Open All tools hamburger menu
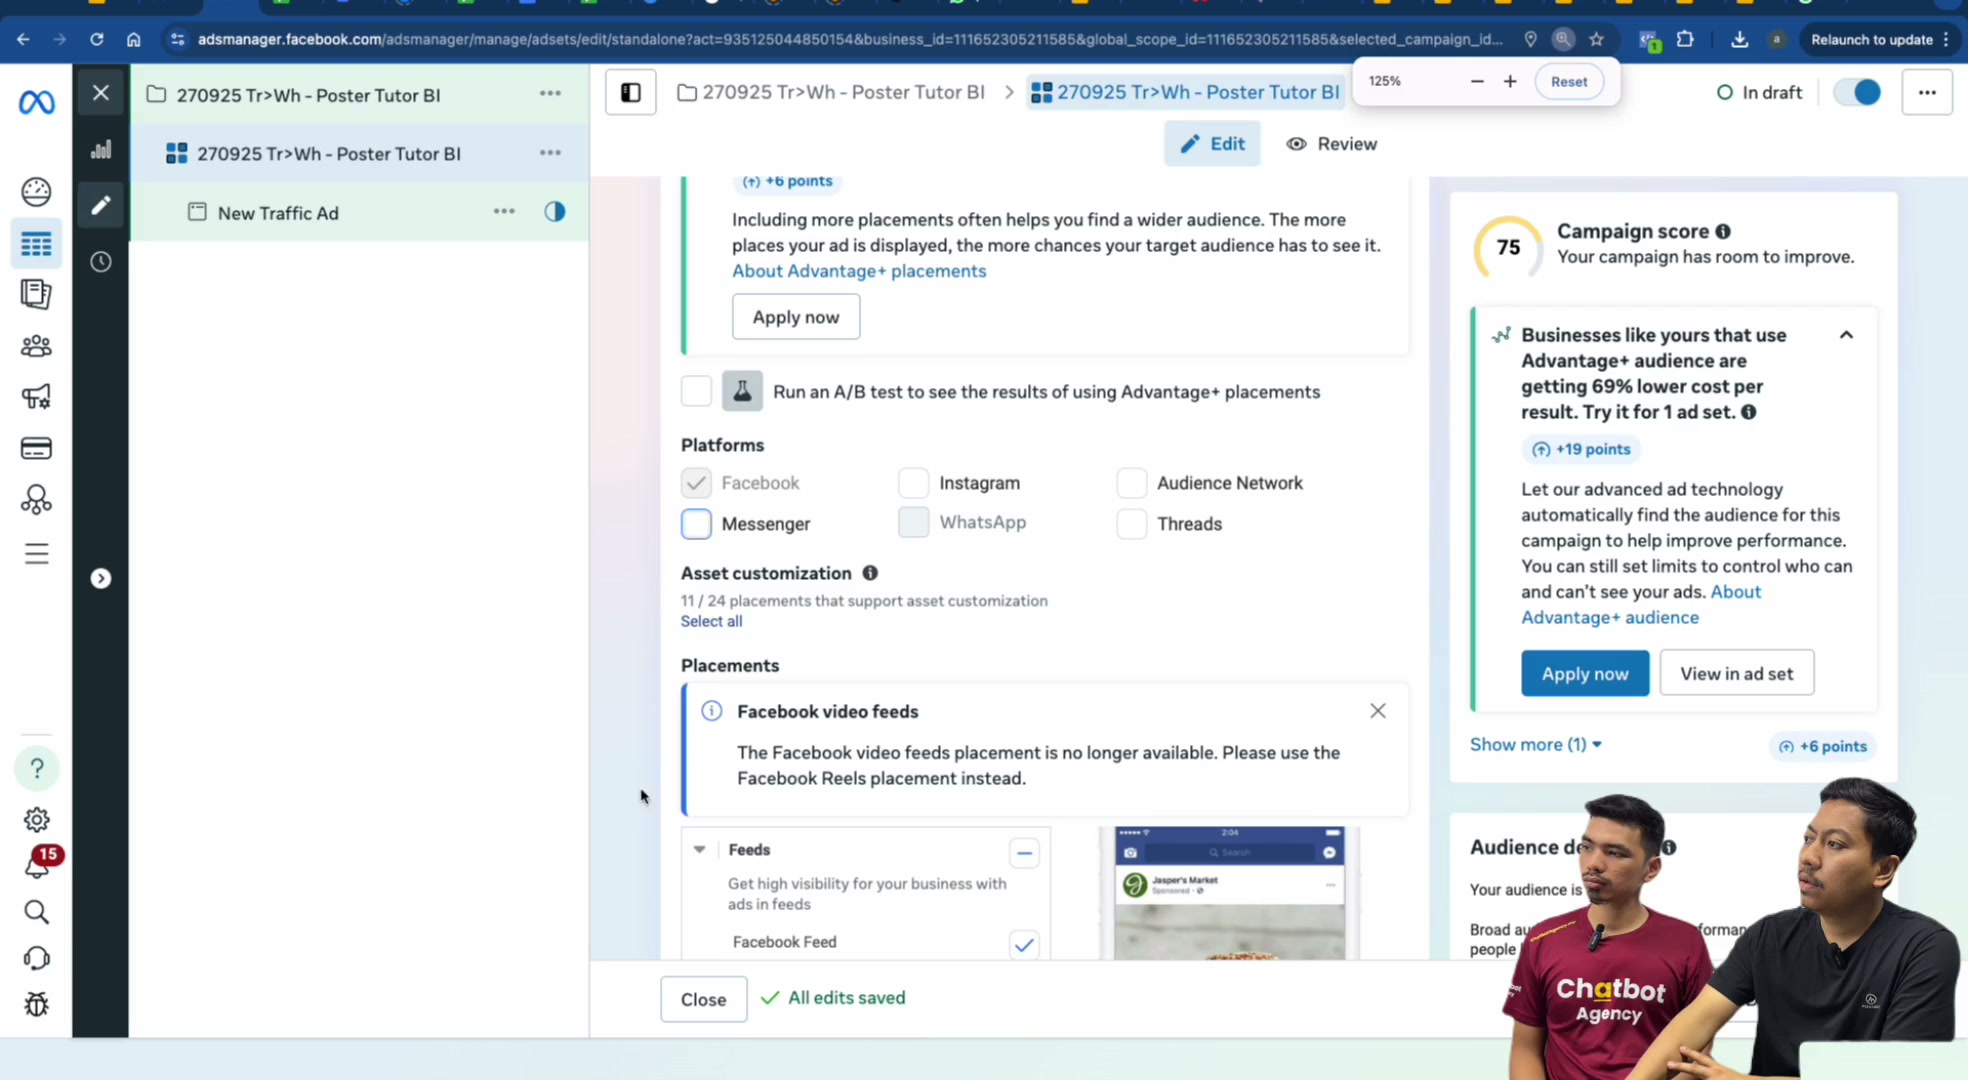 pos(36,554)
